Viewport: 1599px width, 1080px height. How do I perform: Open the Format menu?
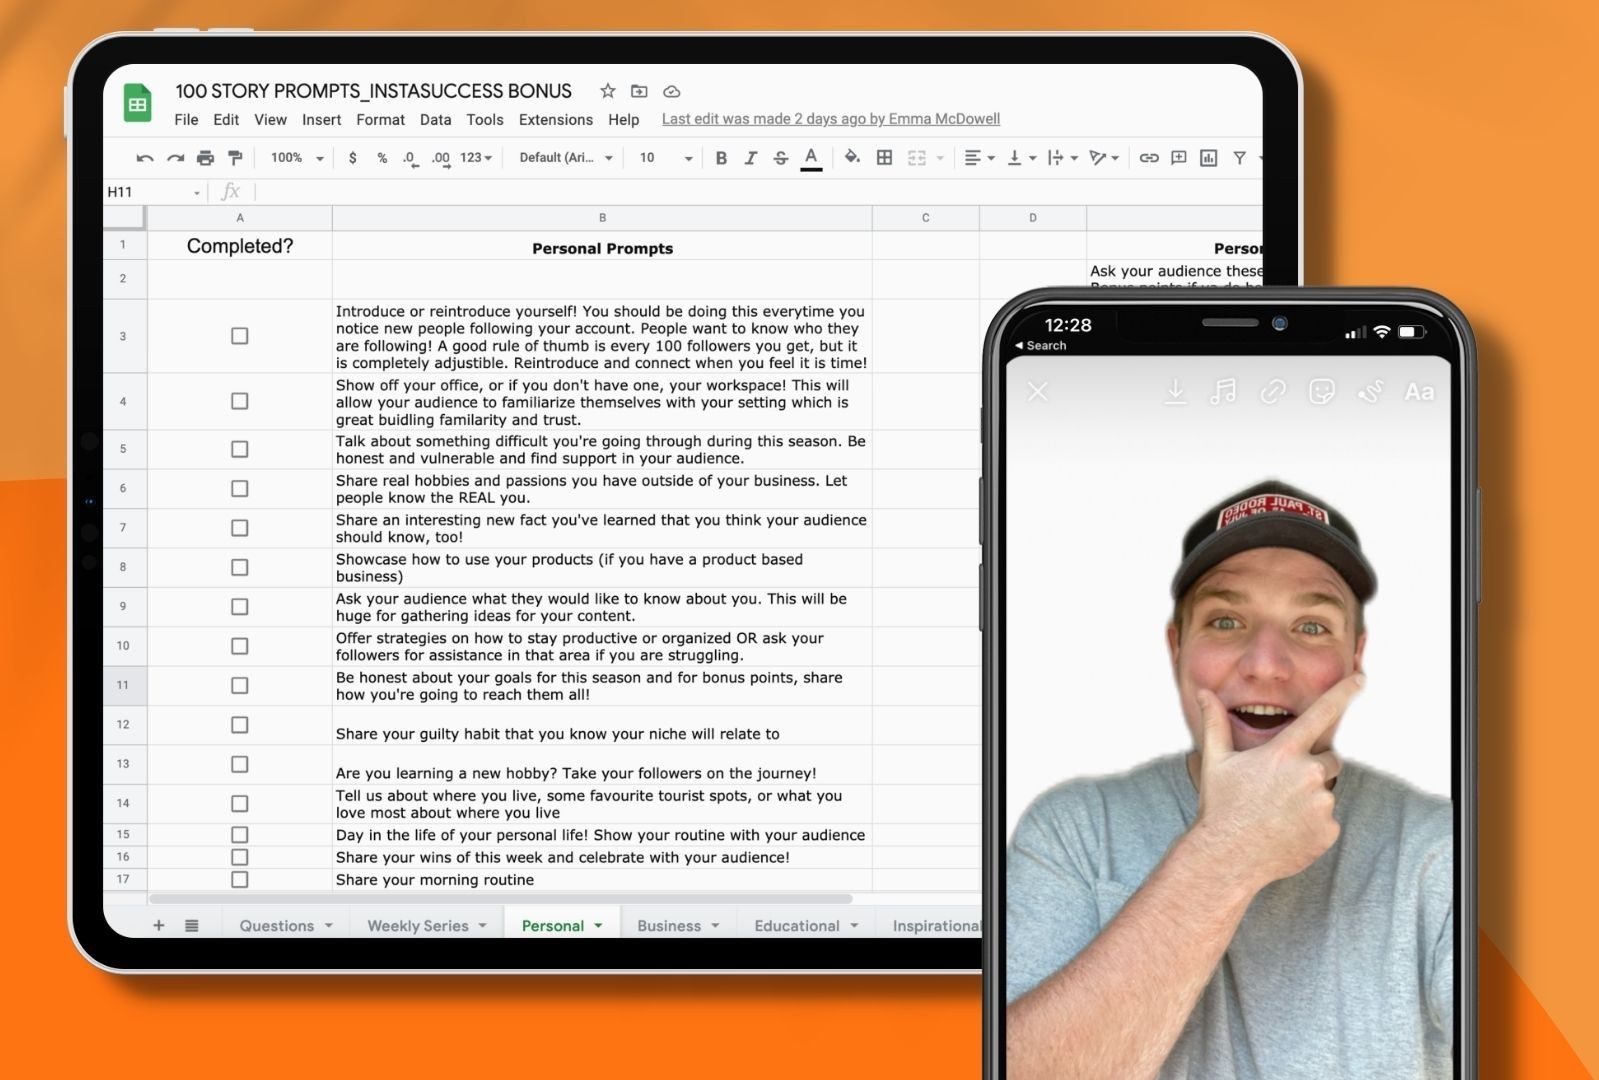pyautogui.click(x=380, y=120)
